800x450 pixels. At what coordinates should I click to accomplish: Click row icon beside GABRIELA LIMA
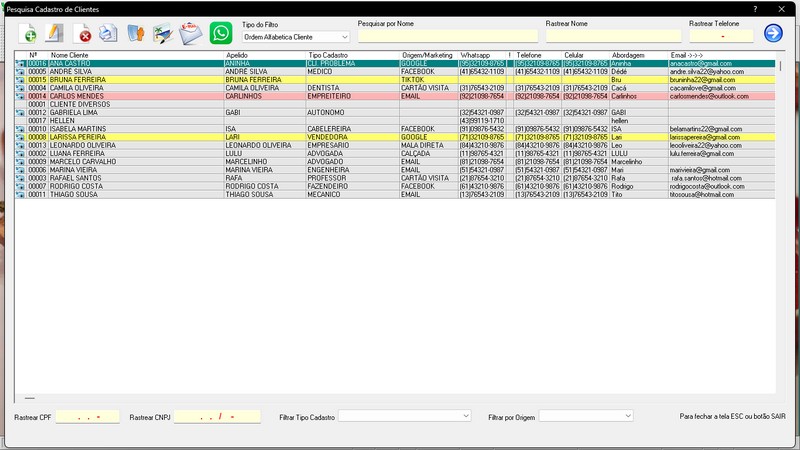click(x=20, y=113)
